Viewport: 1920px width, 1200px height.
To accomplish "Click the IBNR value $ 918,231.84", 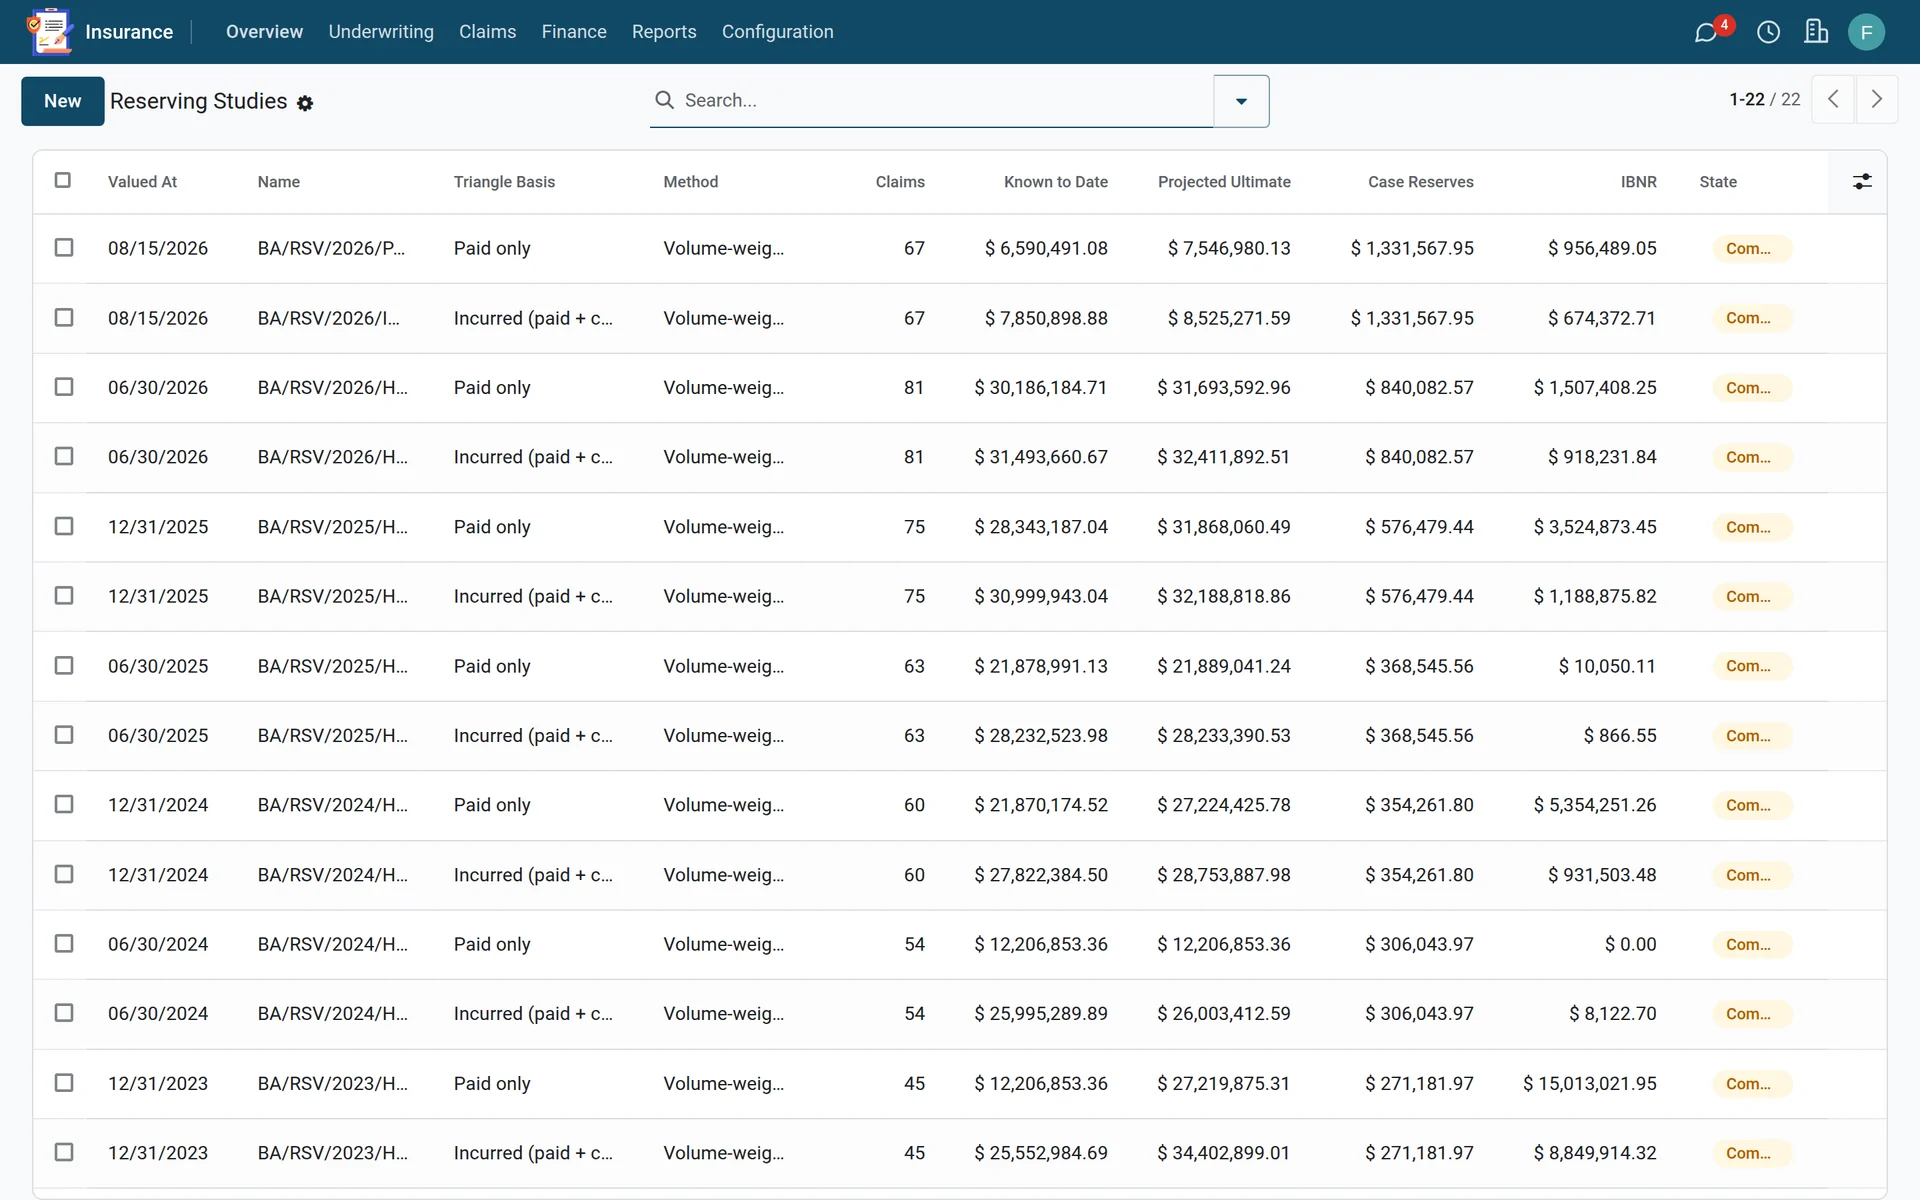I will pos(1602,457).
